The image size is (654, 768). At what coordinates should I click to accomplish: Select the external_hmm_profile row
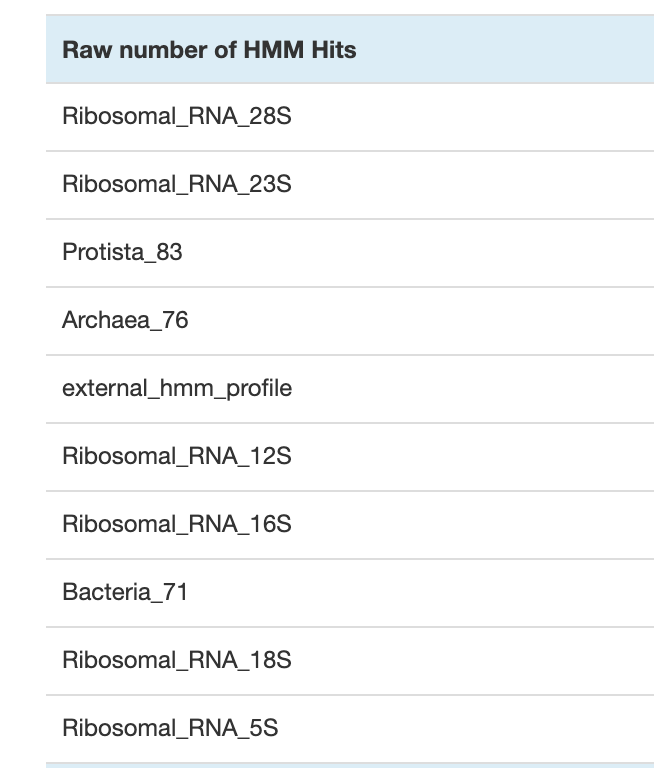tap(177, 388)
